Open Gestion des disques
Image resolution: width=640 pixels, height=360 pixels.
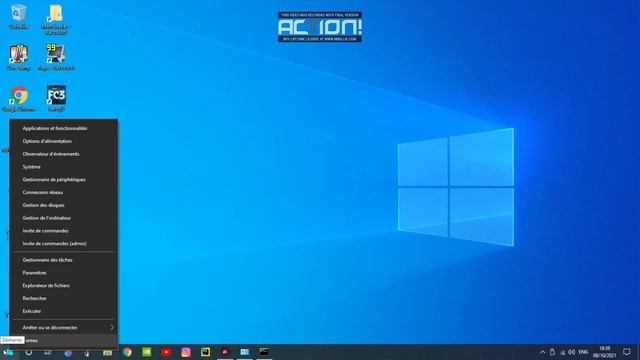click(x=64, y=205)
